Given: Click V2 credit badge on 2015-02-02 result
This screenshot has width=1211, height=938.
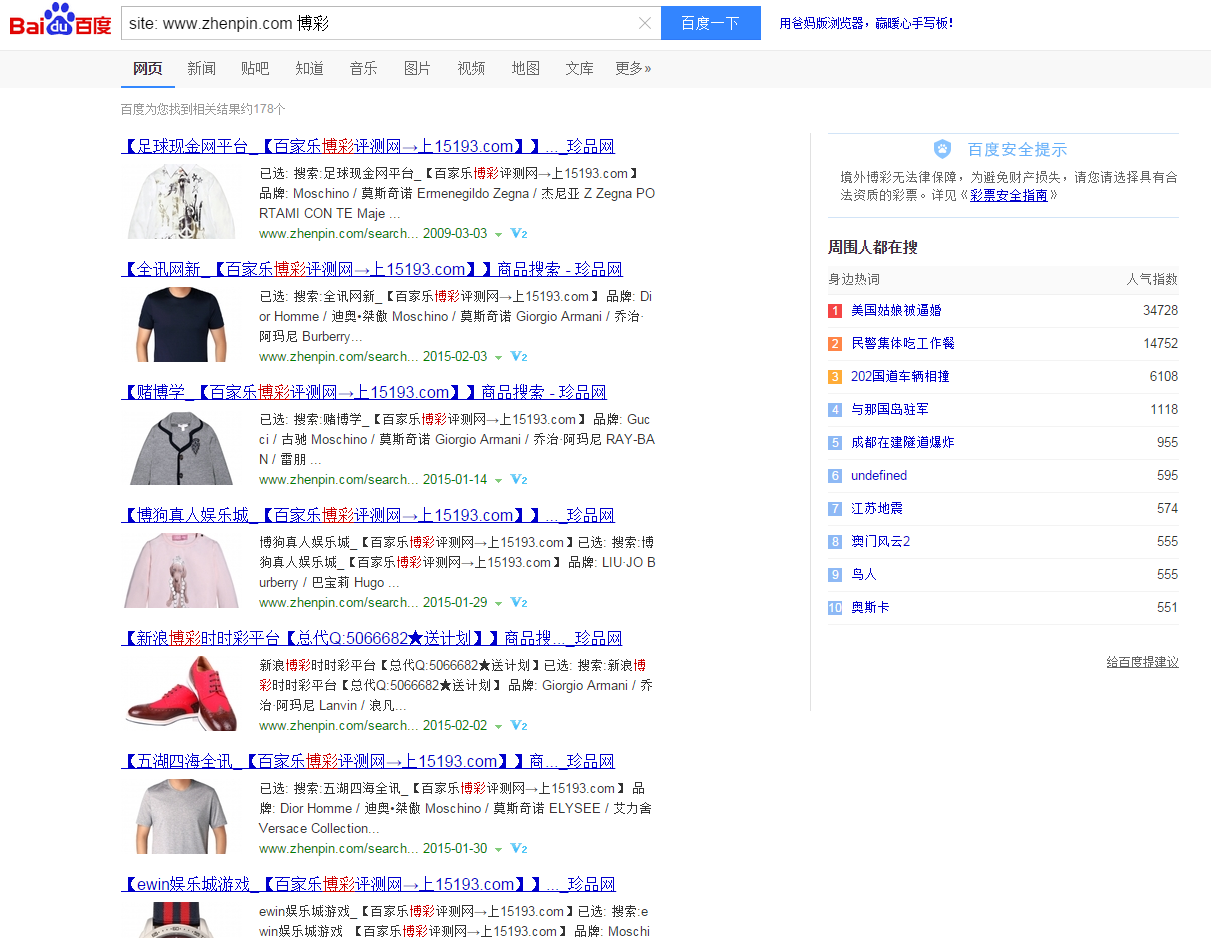Looking at the screenshot, I should [519, 726].
